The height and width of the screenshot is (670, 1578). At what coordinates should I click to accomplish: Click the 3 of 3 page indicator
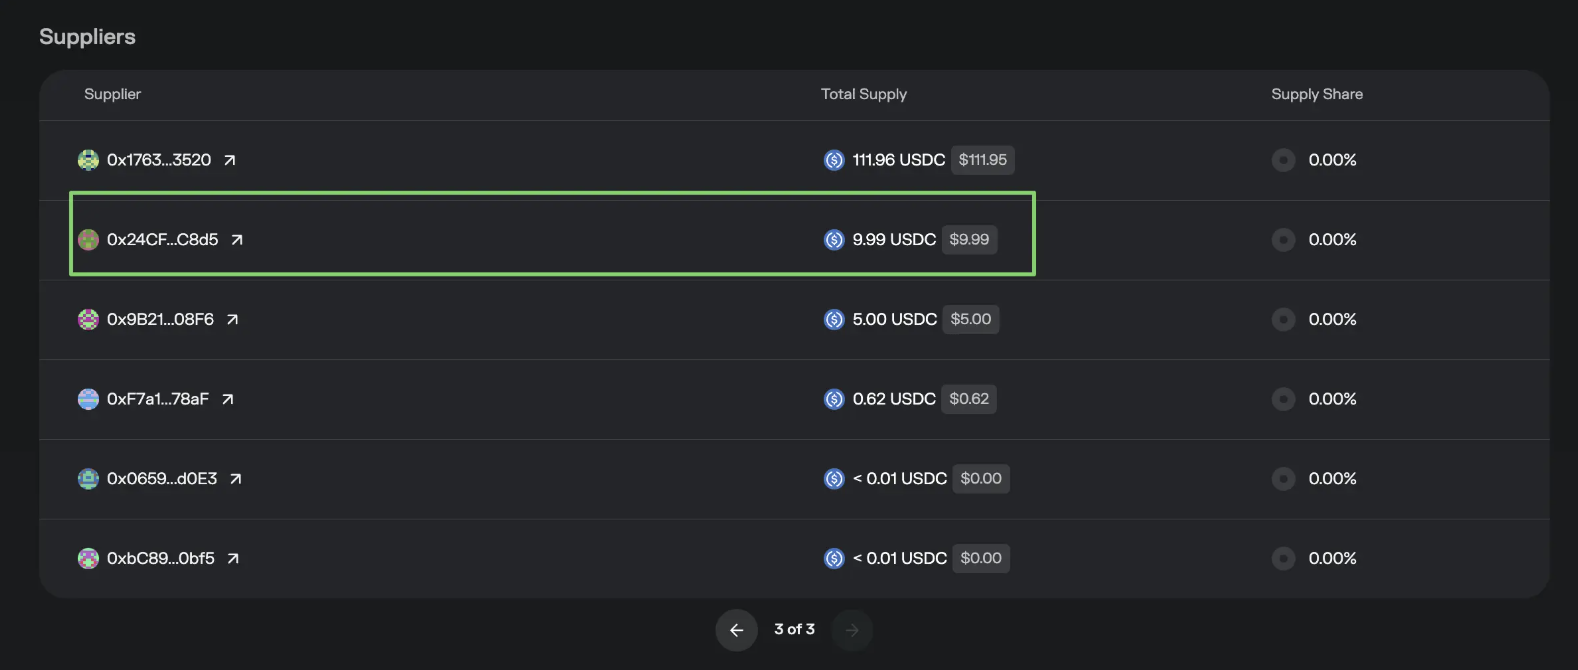pos(794,630)
